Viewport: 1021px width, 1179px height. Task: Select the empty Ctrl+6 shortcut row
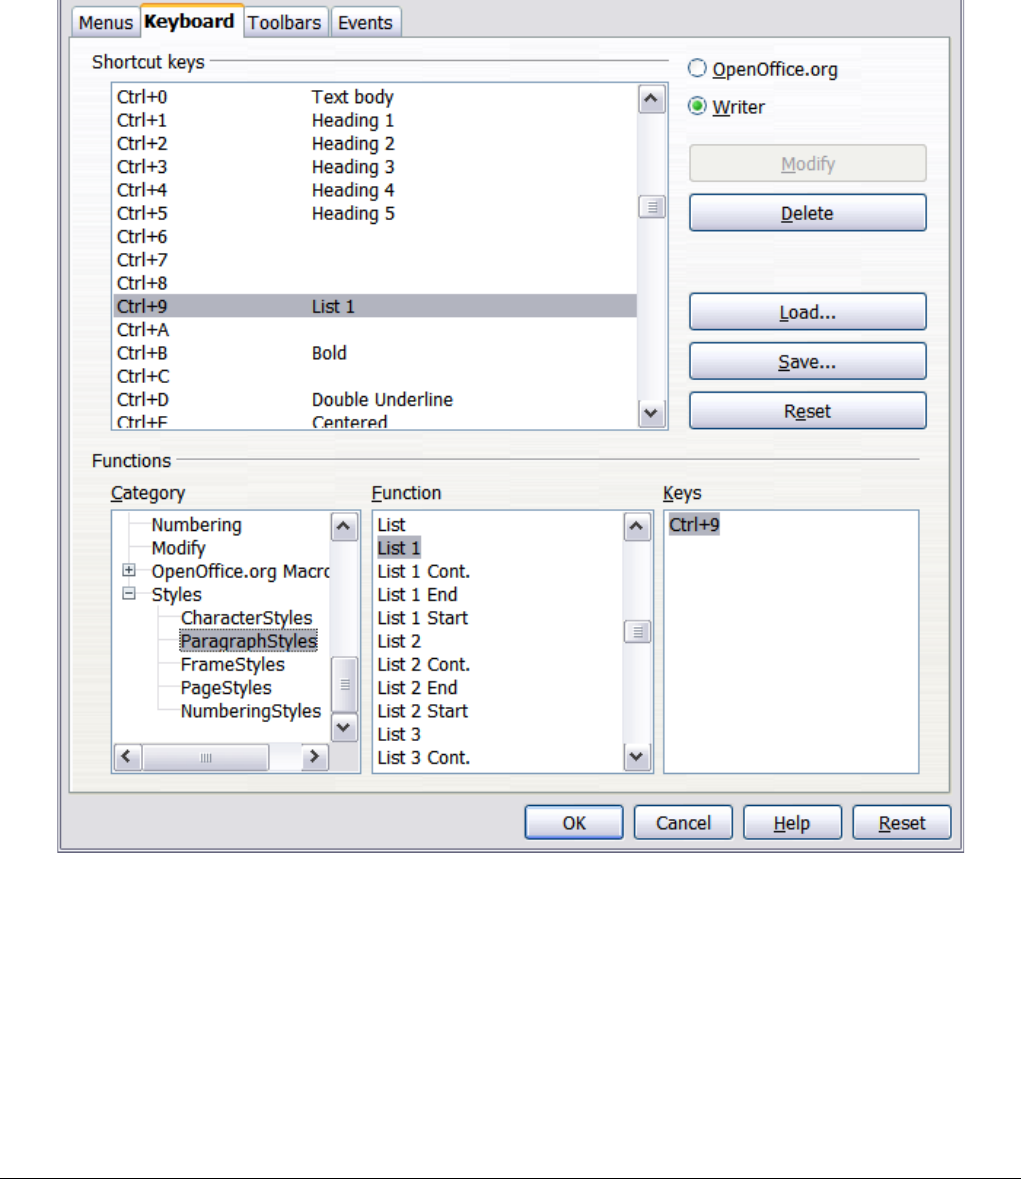[375, 237]
